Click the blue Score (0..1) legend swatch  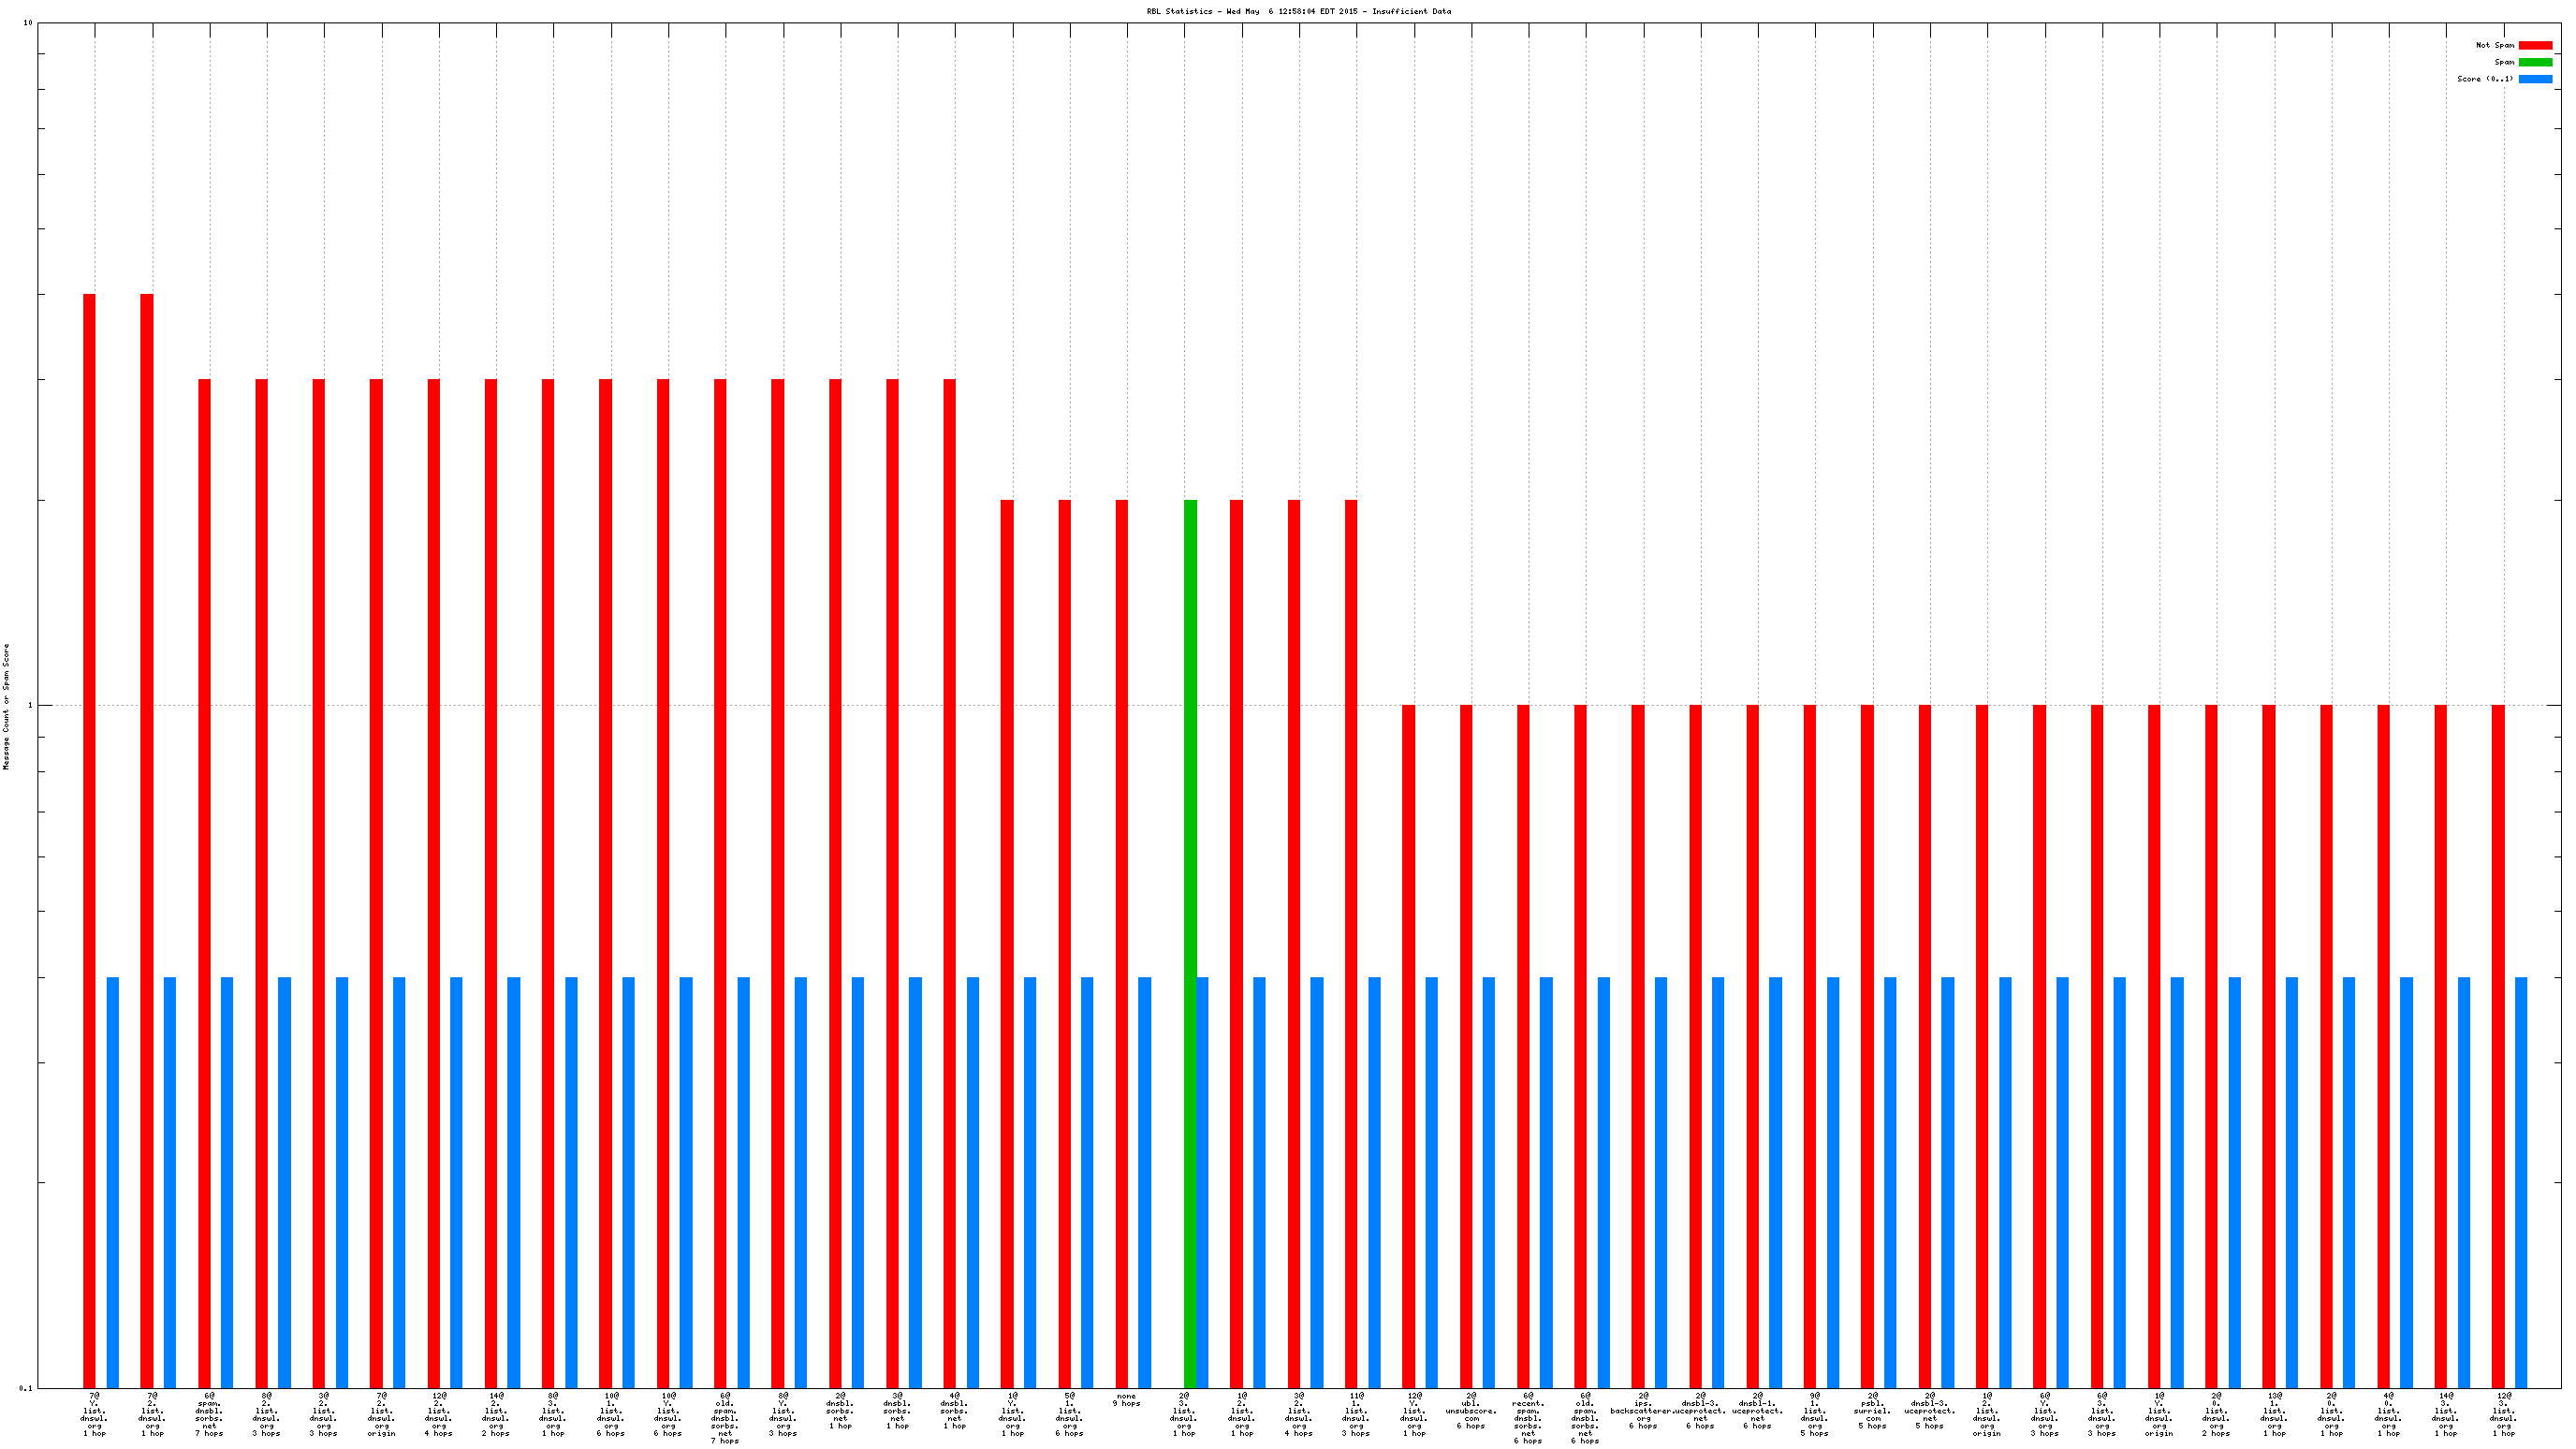click(2534, 79)
